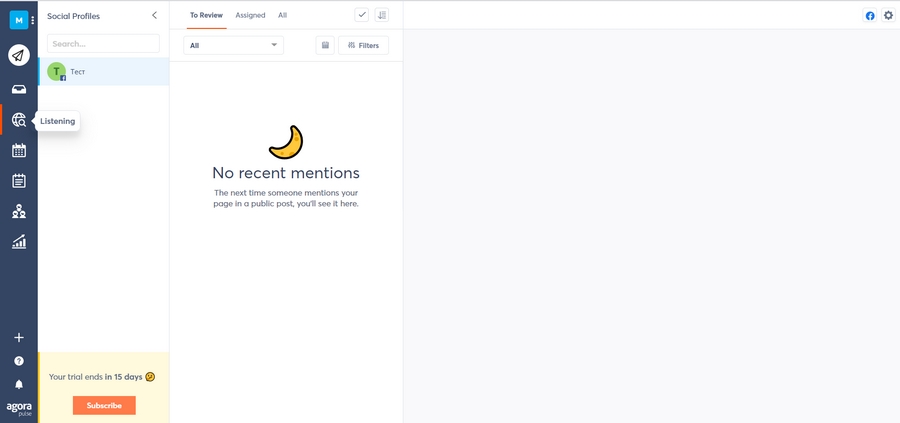Open the Reports chart icon
The height and width of the screenshot is (423, 900).
coord(19,242)
